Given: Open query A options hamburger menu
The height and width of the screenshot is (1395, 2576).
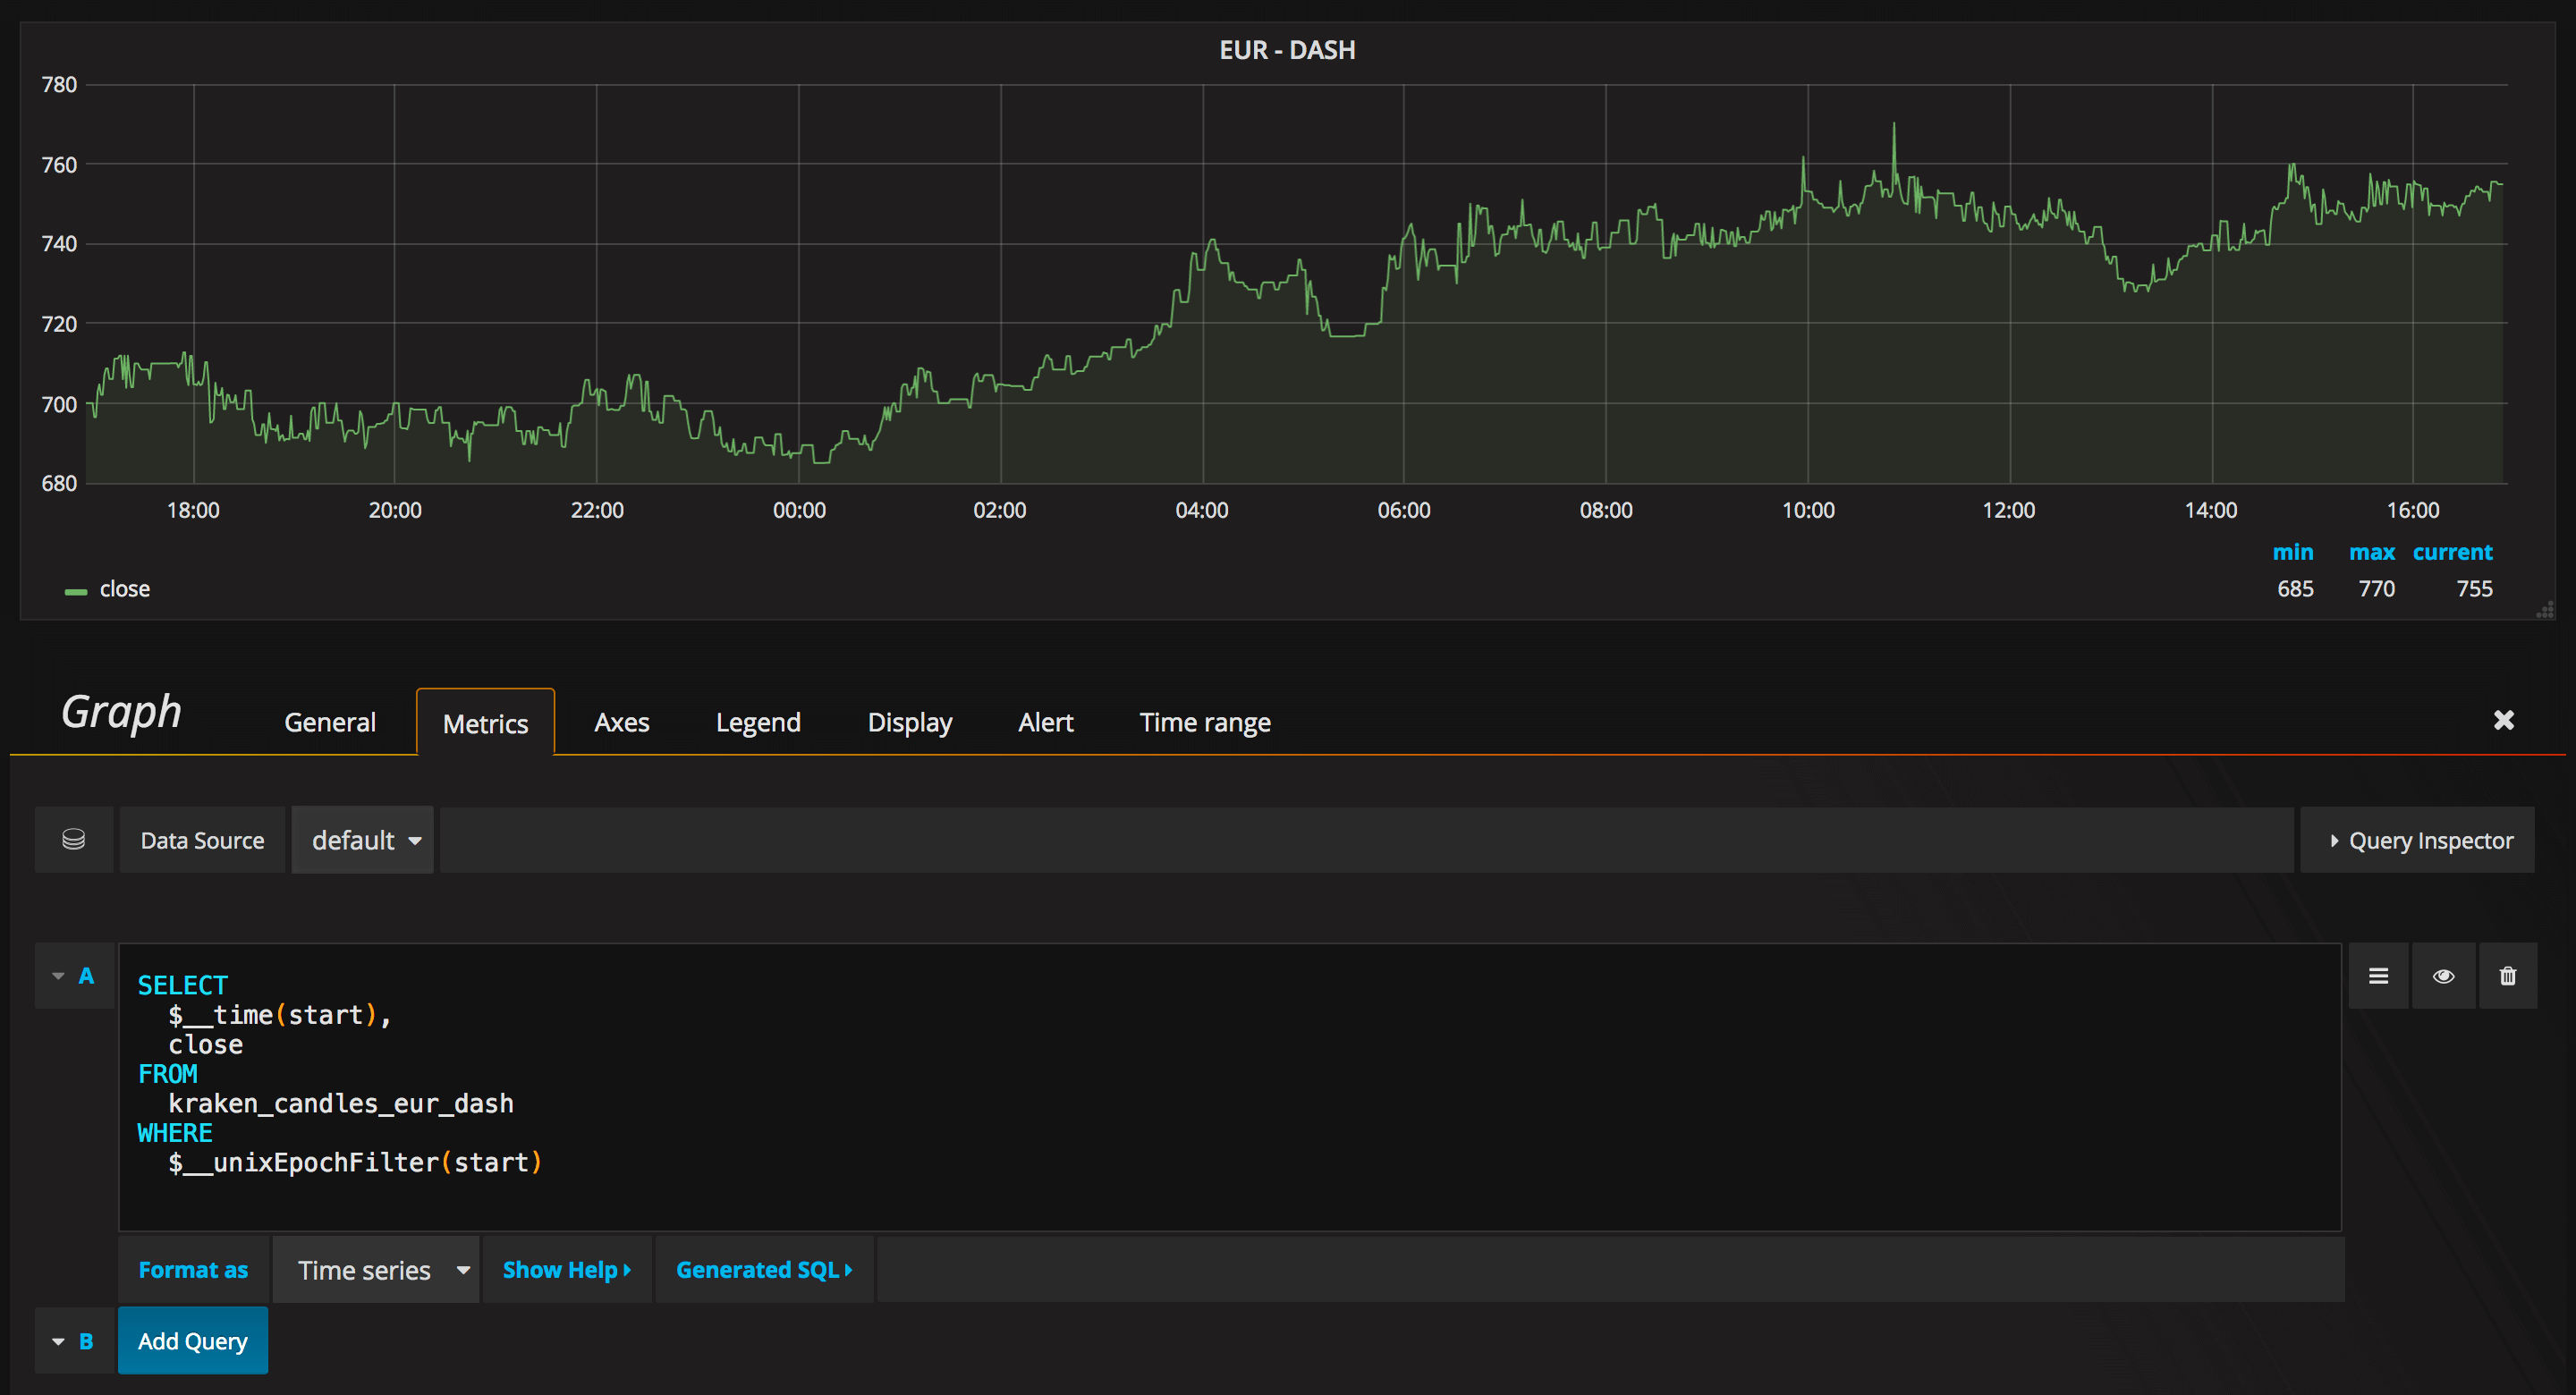Looking at the screenshot, I should (2378, 976).
